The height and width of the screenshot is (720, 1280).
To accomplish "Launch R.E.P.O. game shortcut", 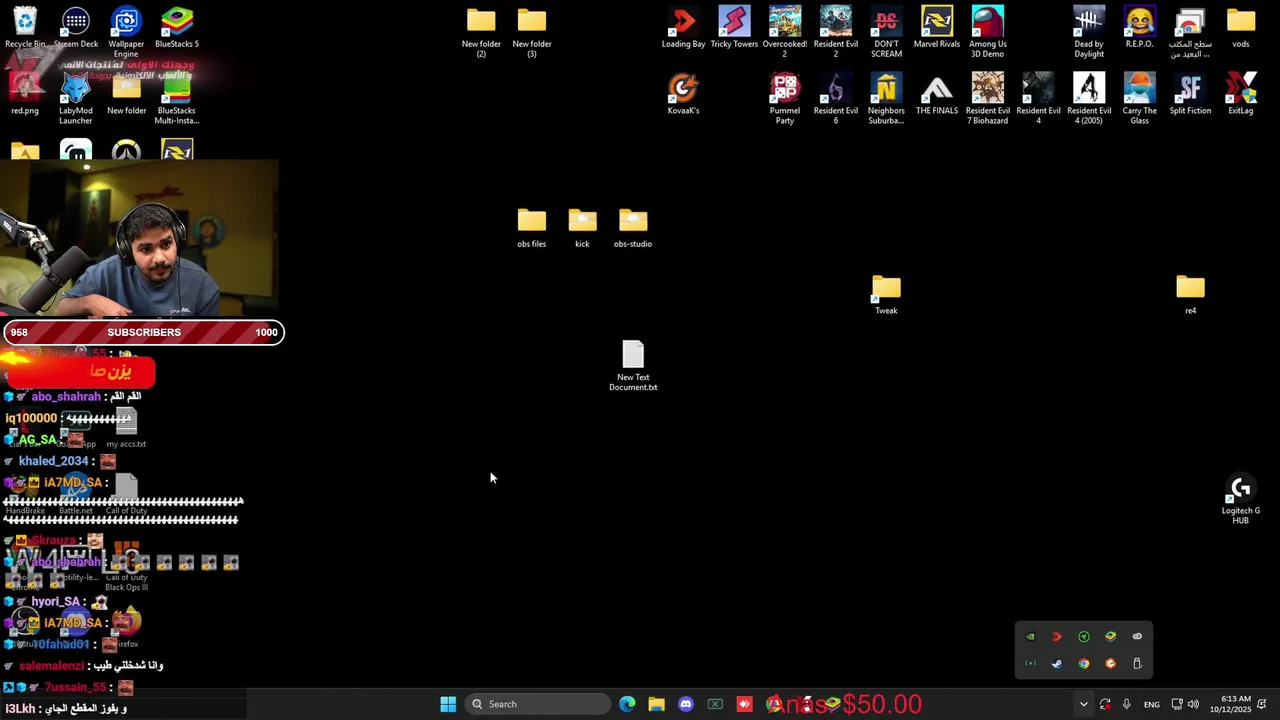I will click(x=1140, y=28).
